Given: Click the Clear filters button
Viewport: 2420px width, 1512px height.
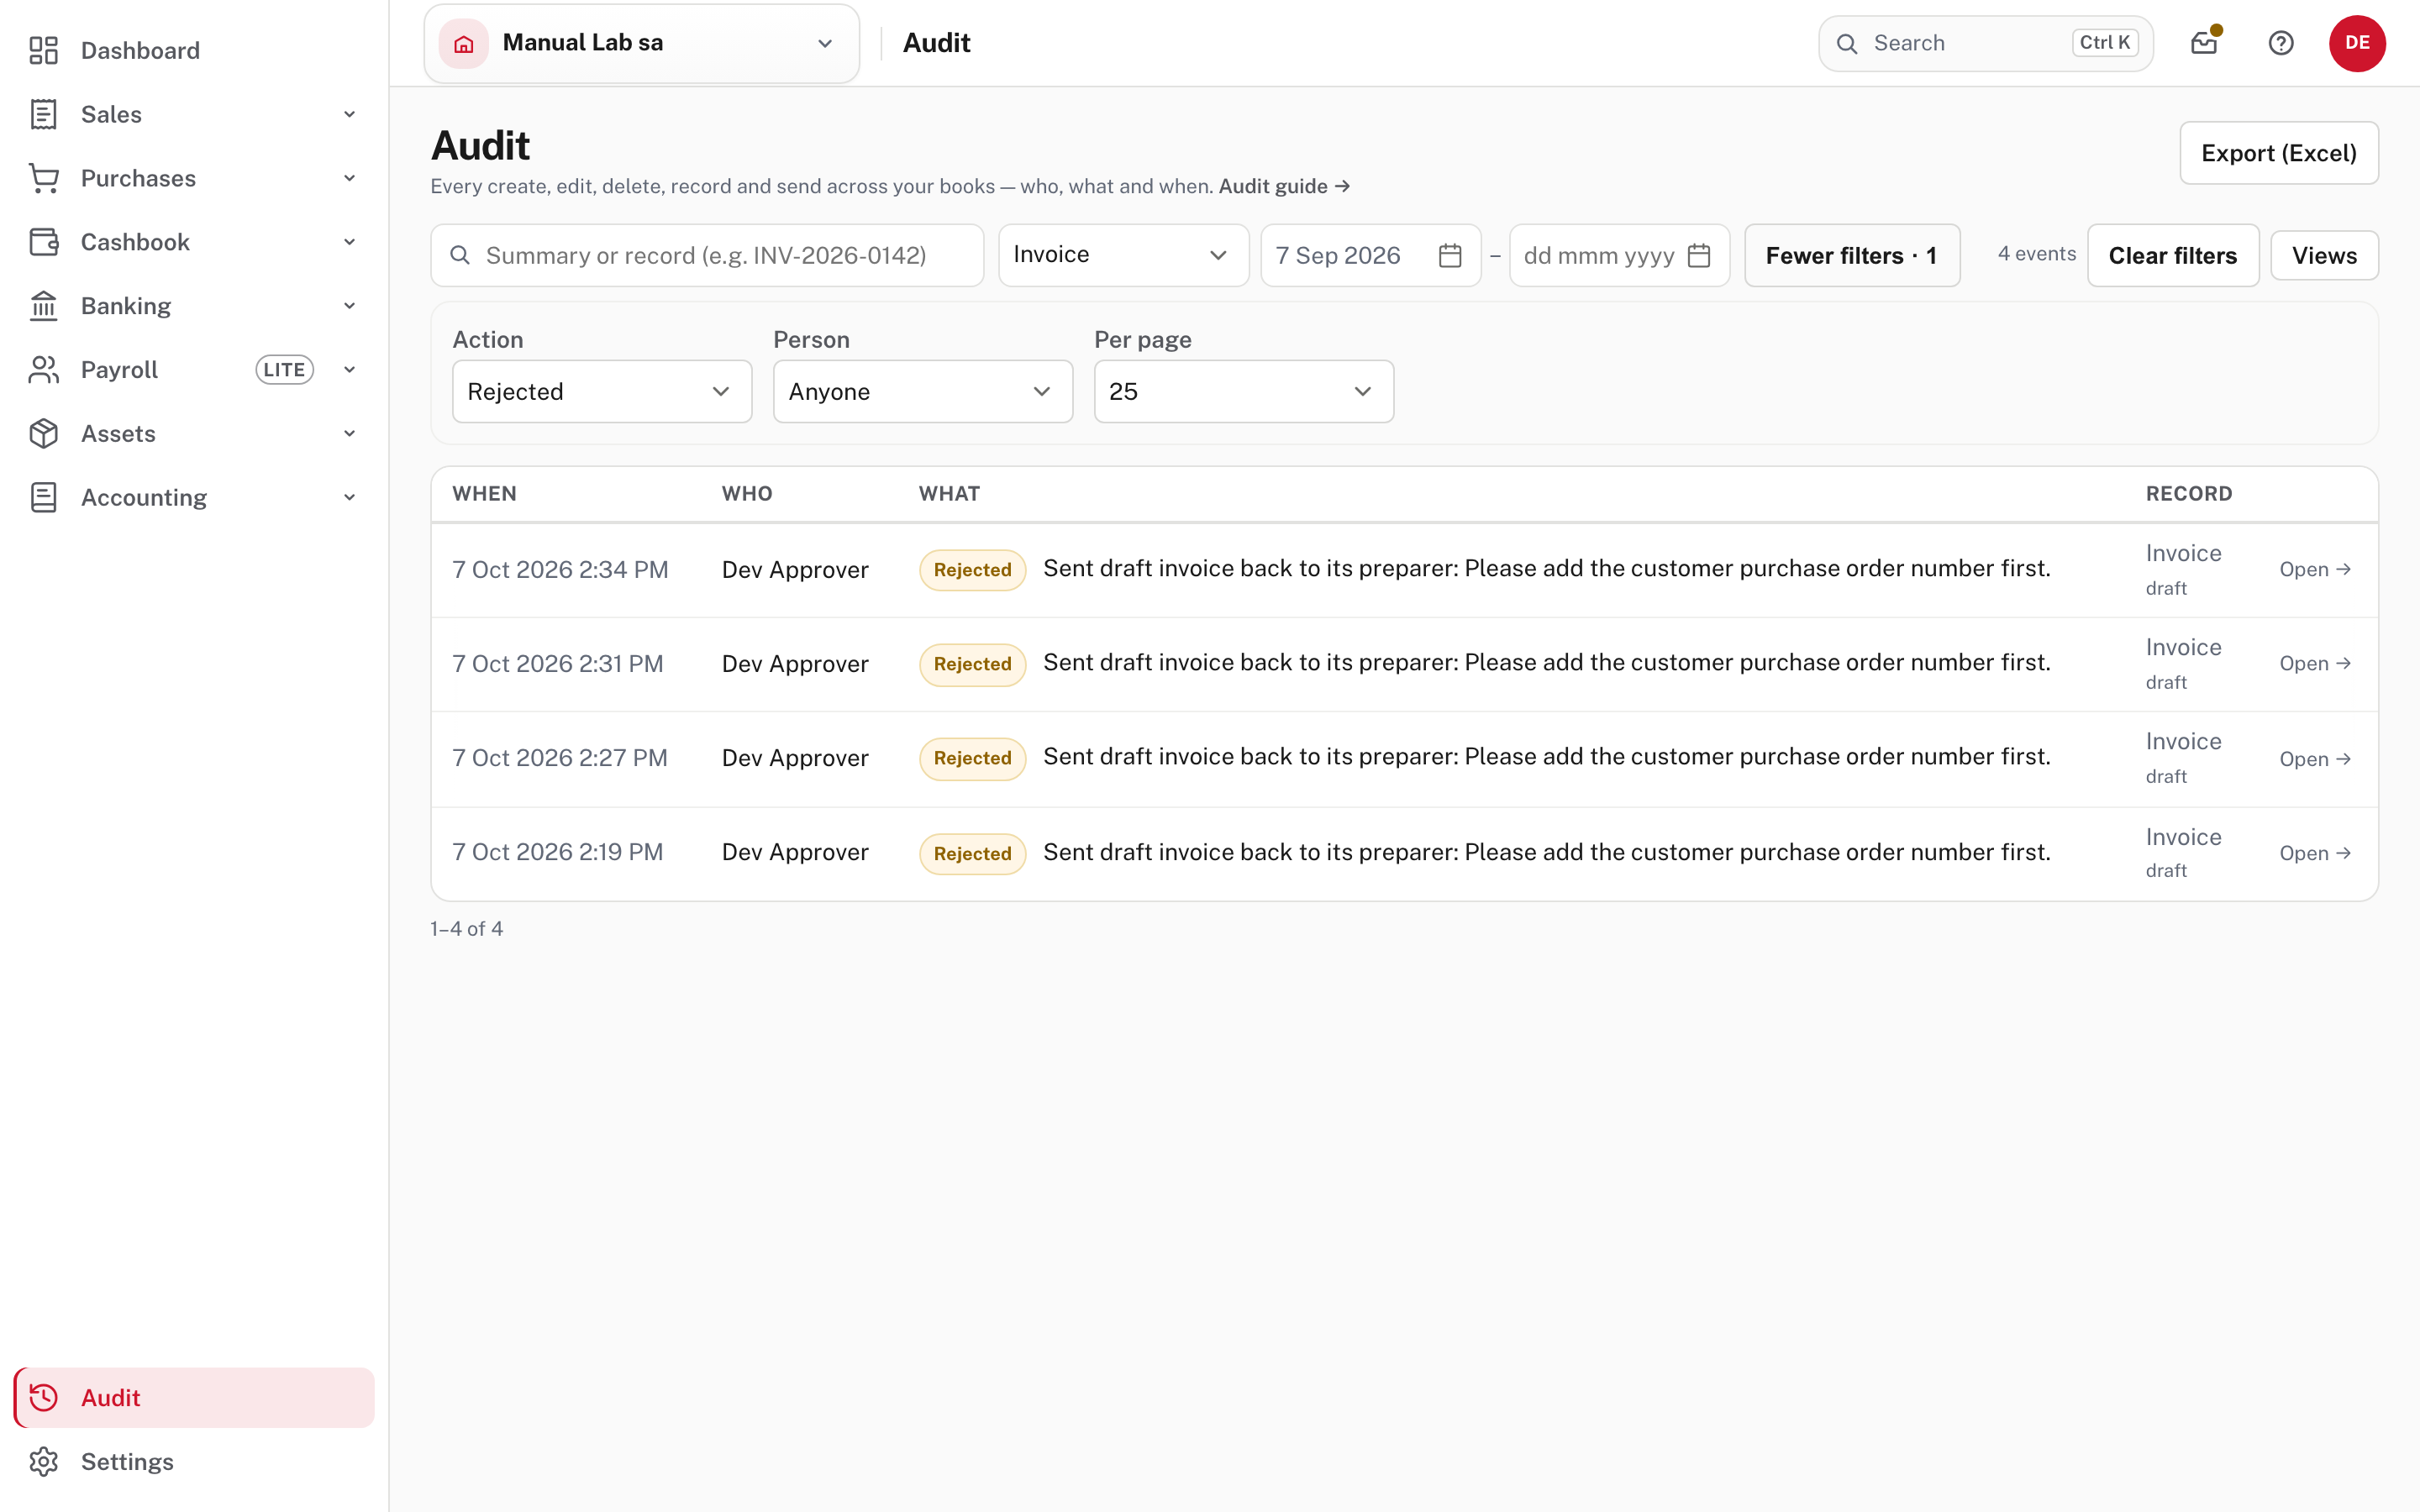Looking at the screenshot, I should coord(2173,255).
